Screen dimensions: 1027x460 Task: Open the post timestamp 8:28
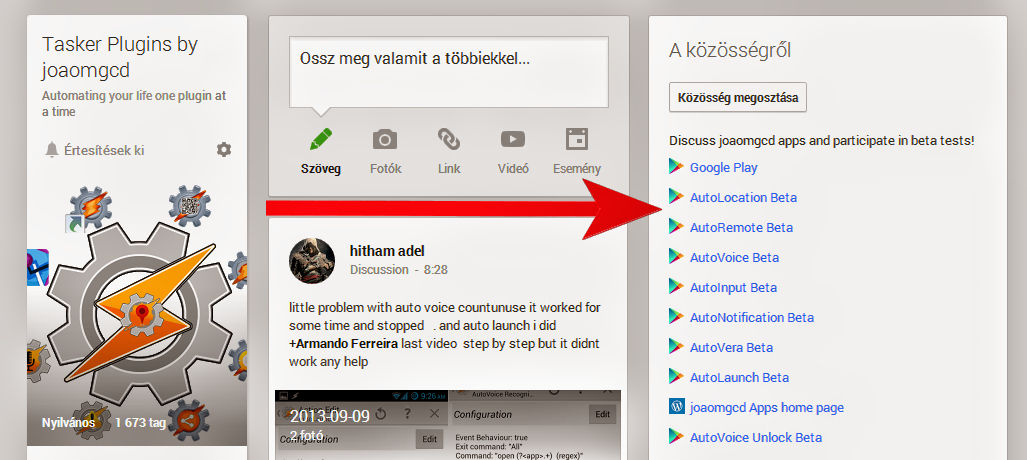(x=435, y=270)
